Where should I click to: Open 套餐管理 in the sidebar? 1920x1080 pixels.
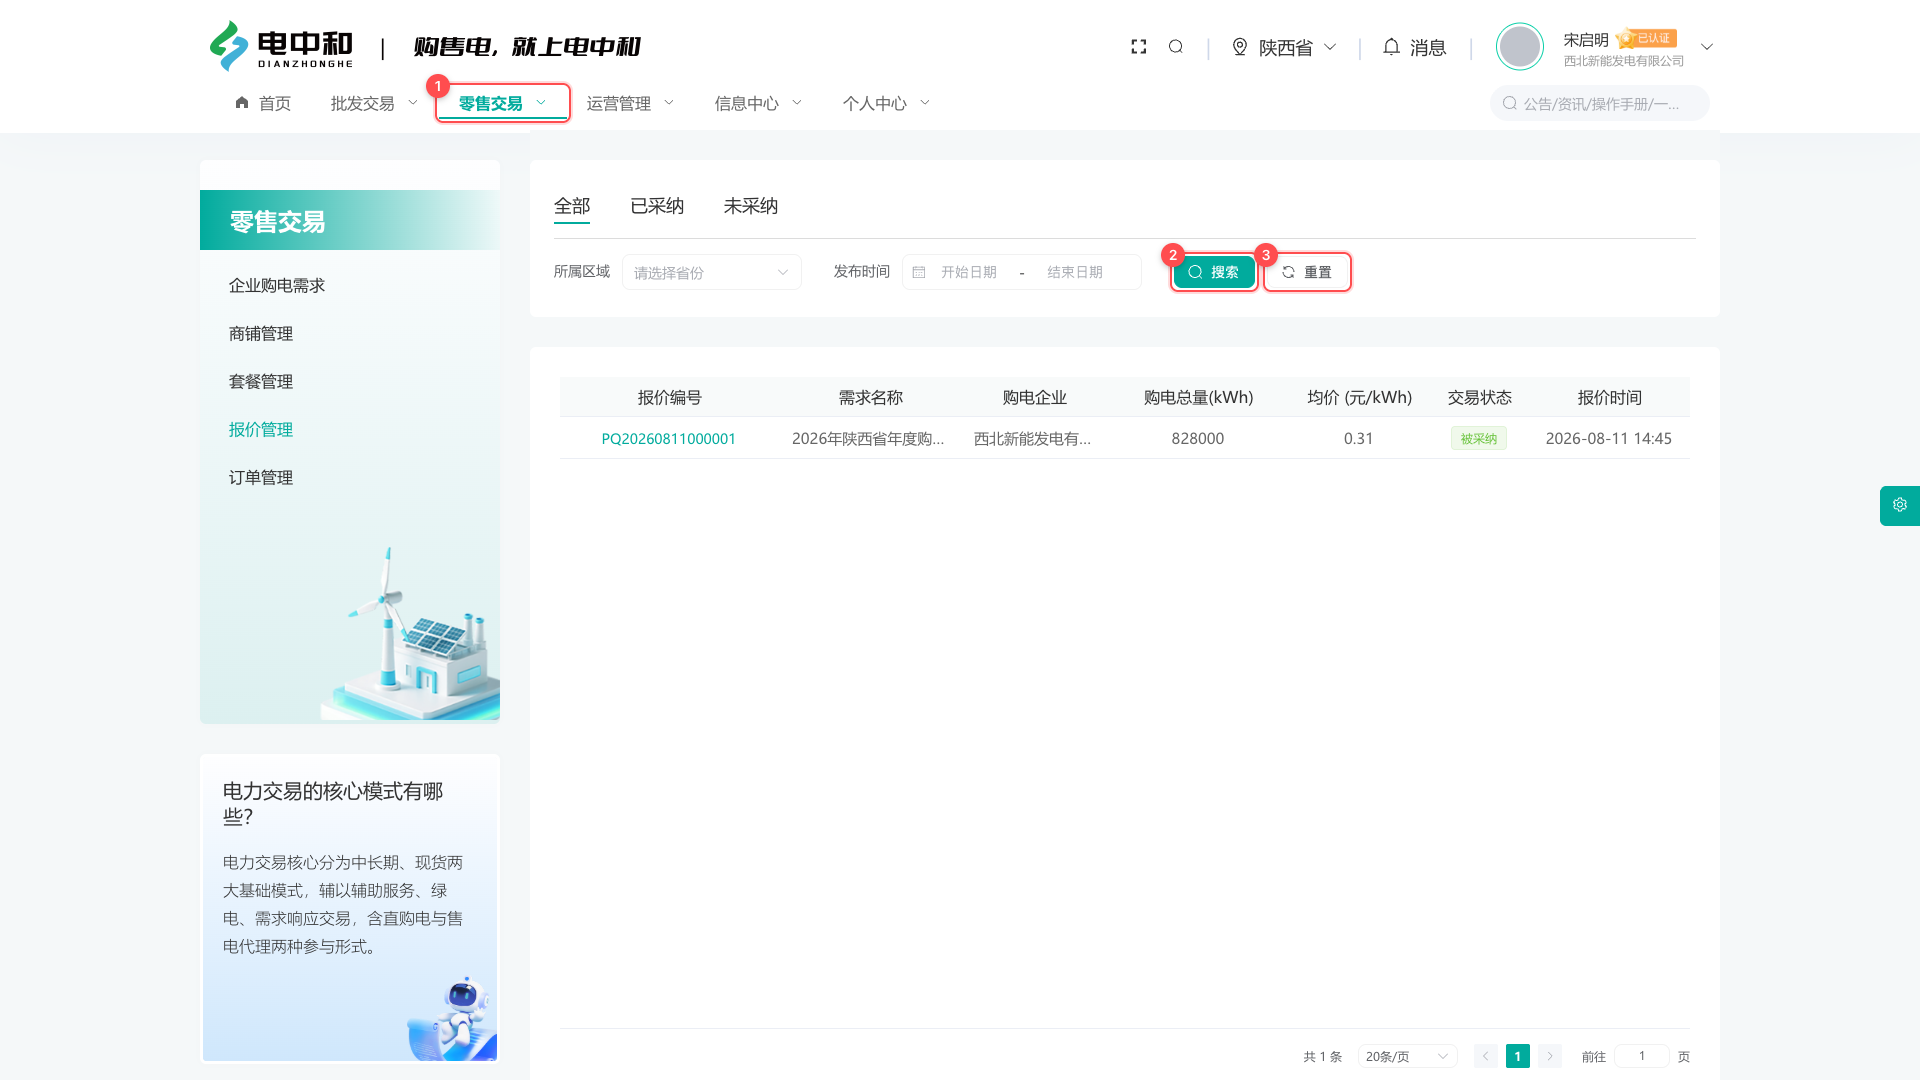click(x=261, y=382)
